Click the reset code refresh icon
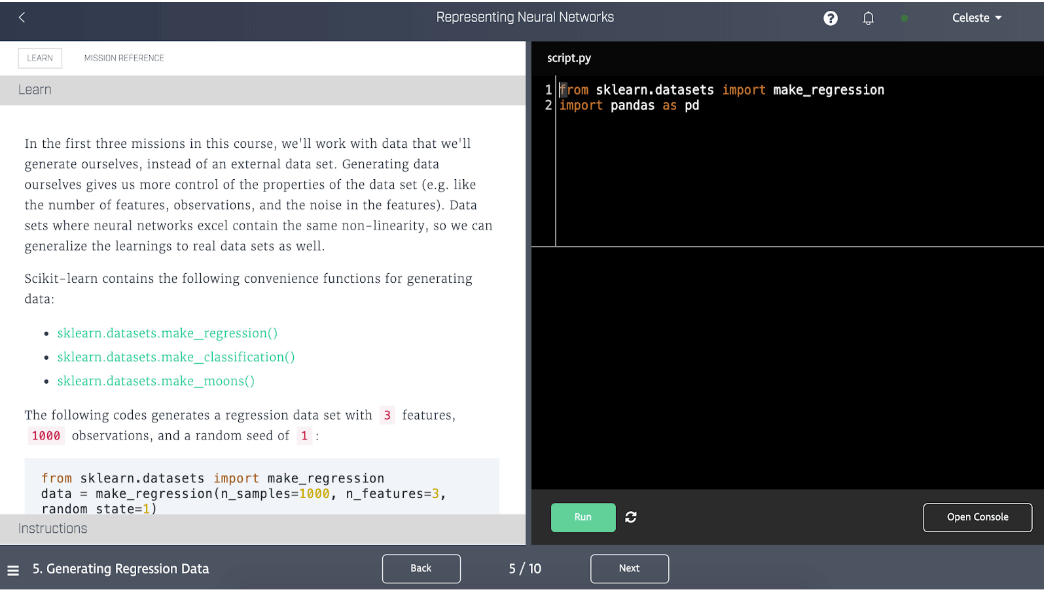The width and height of the screenshot is (1044, 590). [631, 517]
